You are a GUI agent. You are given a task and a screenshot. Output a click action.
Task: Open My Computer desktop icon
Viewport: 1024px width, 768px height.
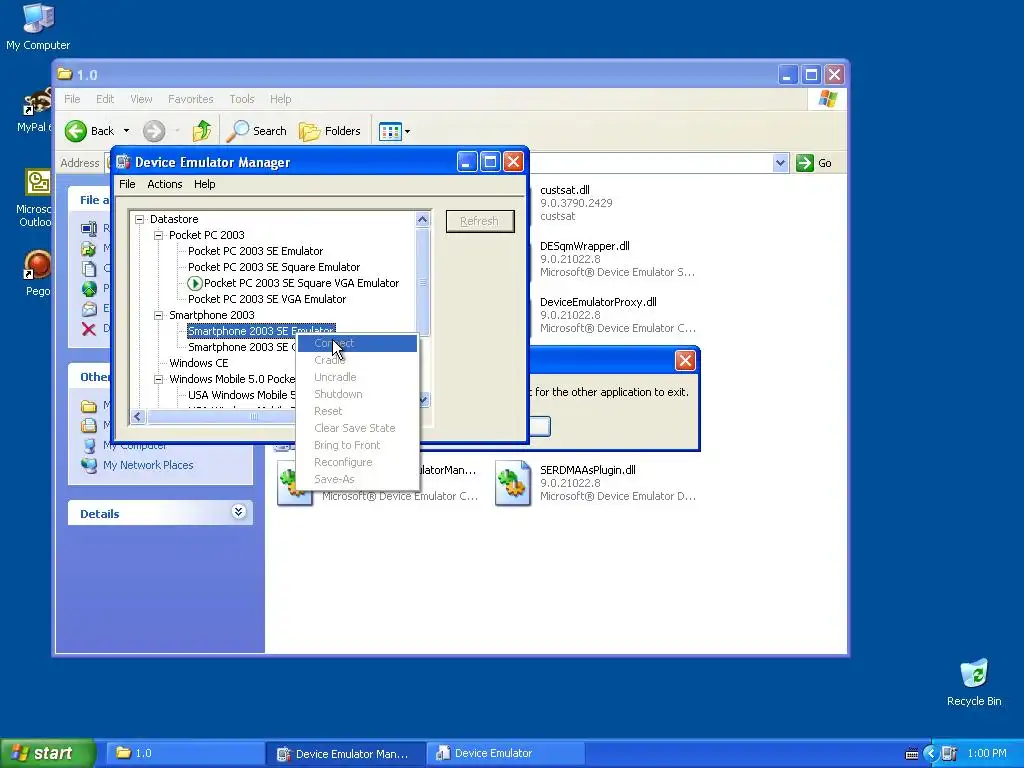click(38, 26)
